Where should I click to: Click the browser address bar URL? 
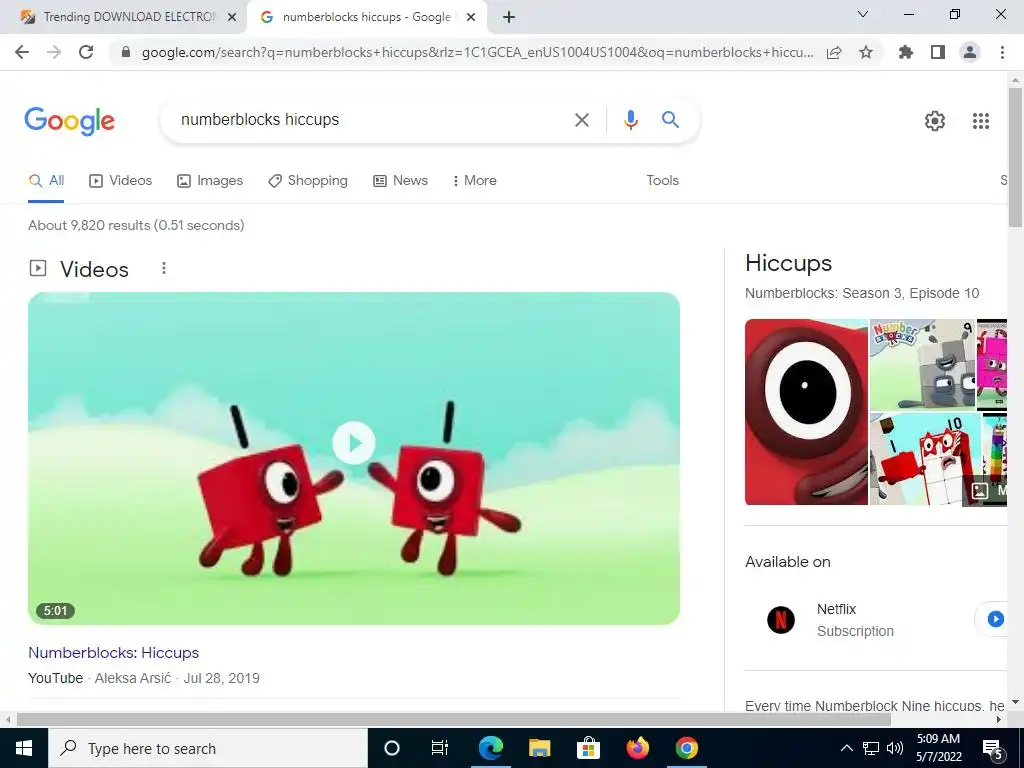(477, 52)
